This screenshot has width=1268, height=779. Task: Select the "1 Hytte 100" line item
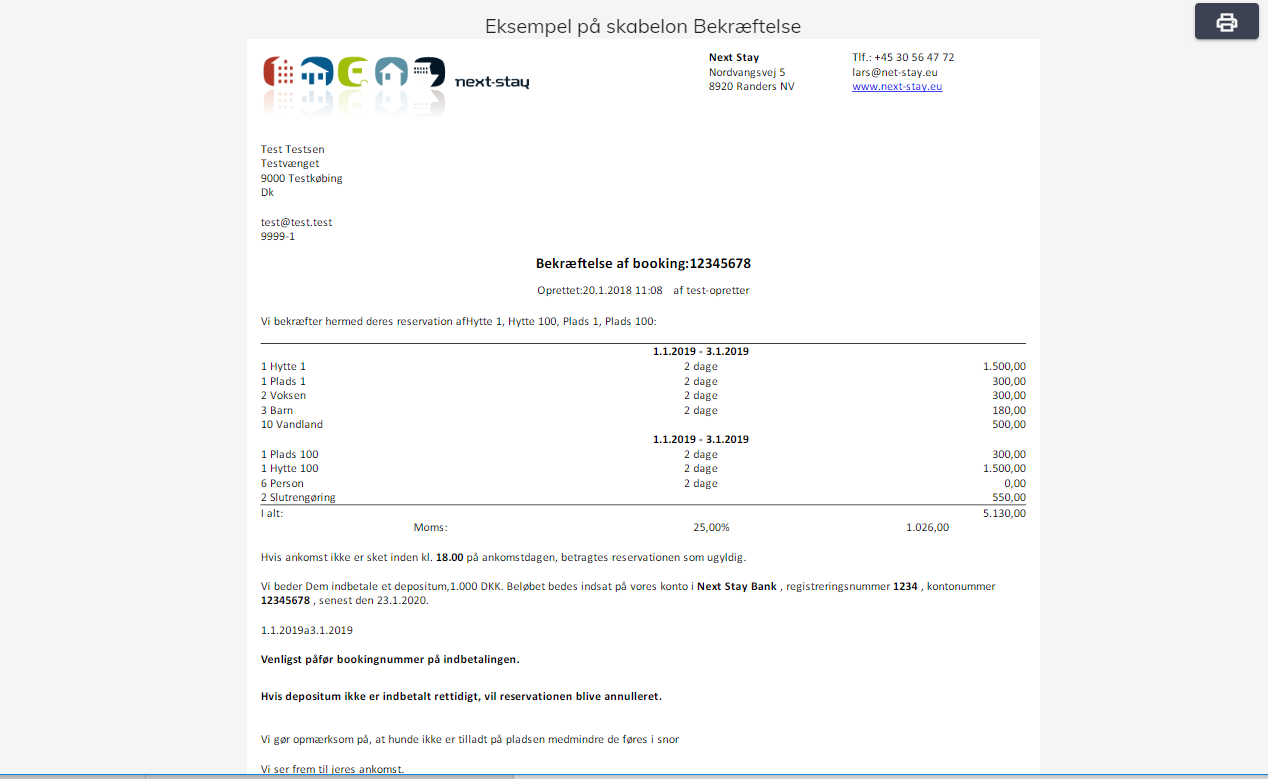point(290,469)
